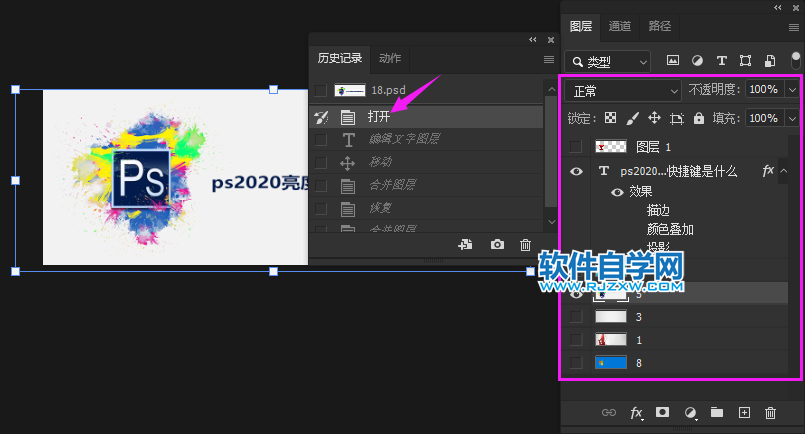Lock image pixels brush icon
Image resolution: width=805 pixels, height=434 pixels.
(x=632, y=118)
